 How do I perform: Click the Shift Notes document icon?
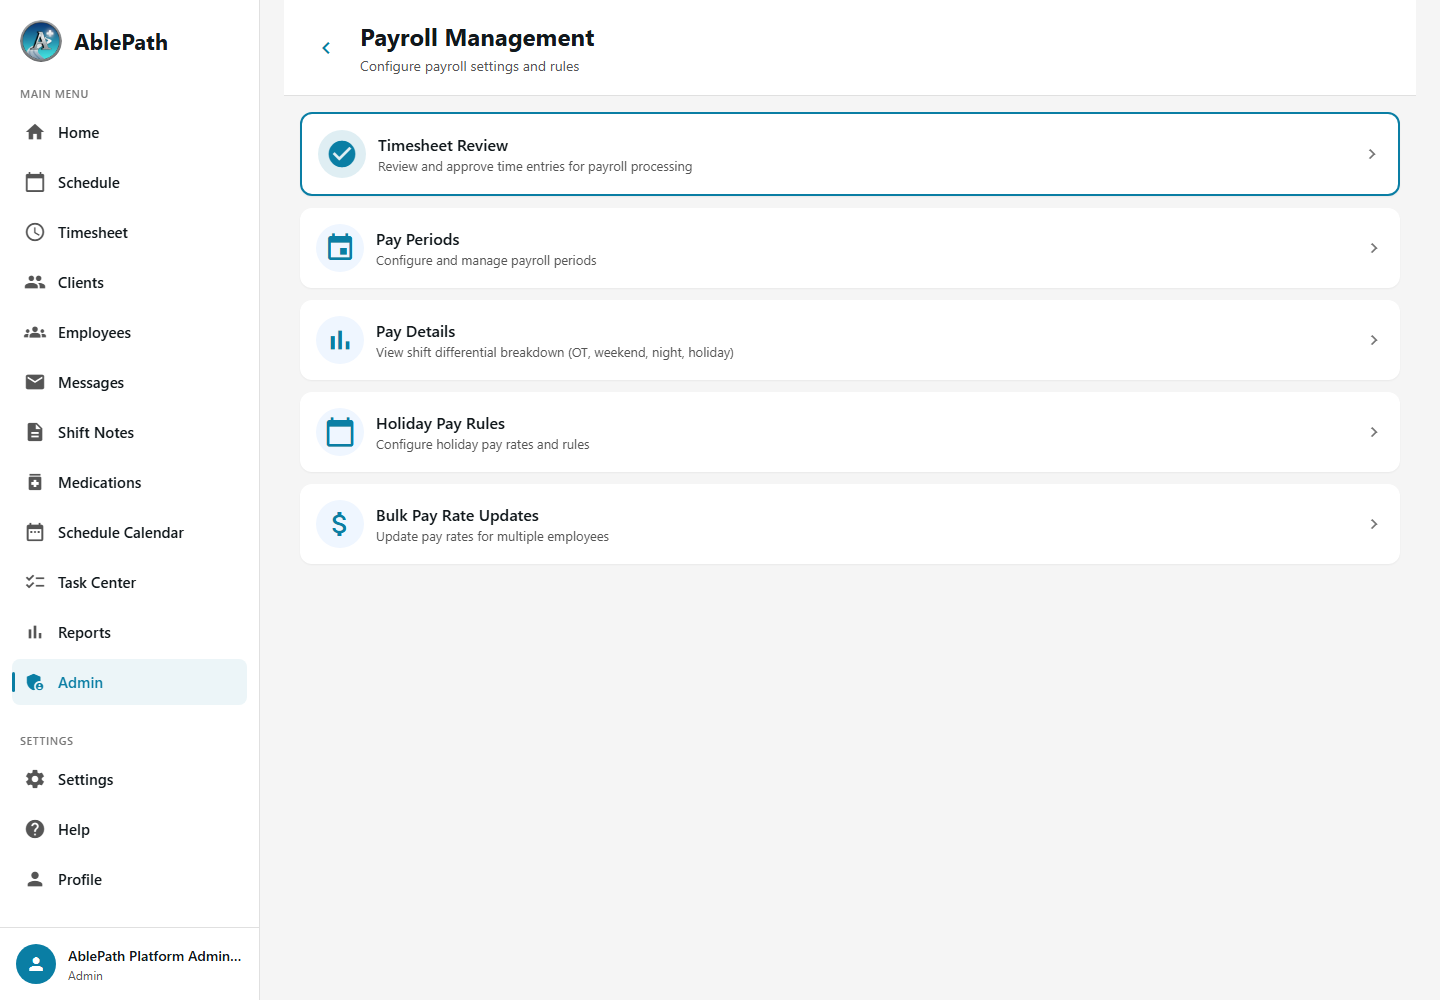35,432
